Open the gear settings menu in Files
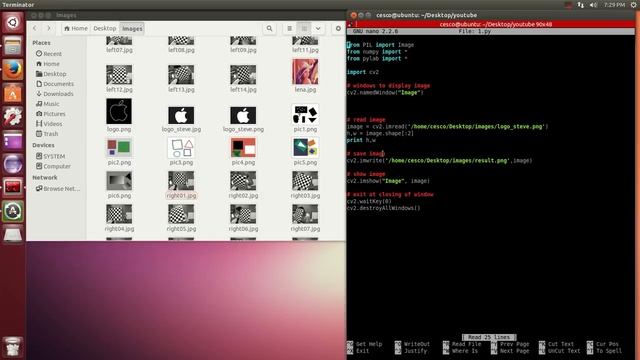 coord(338,29)
